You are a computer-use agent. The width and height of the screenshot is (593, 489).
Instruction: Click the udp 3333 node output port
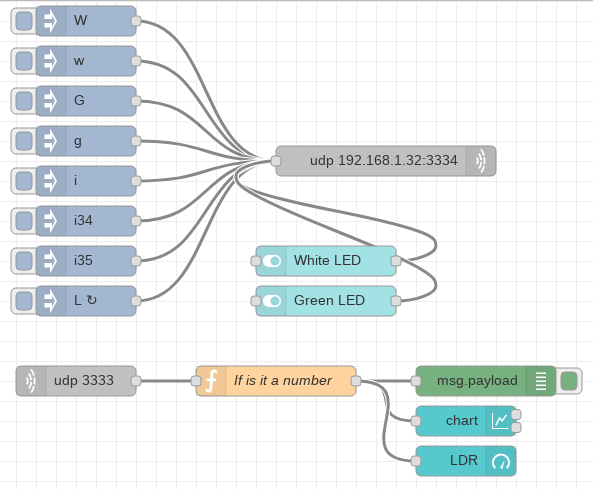point(136,381)
